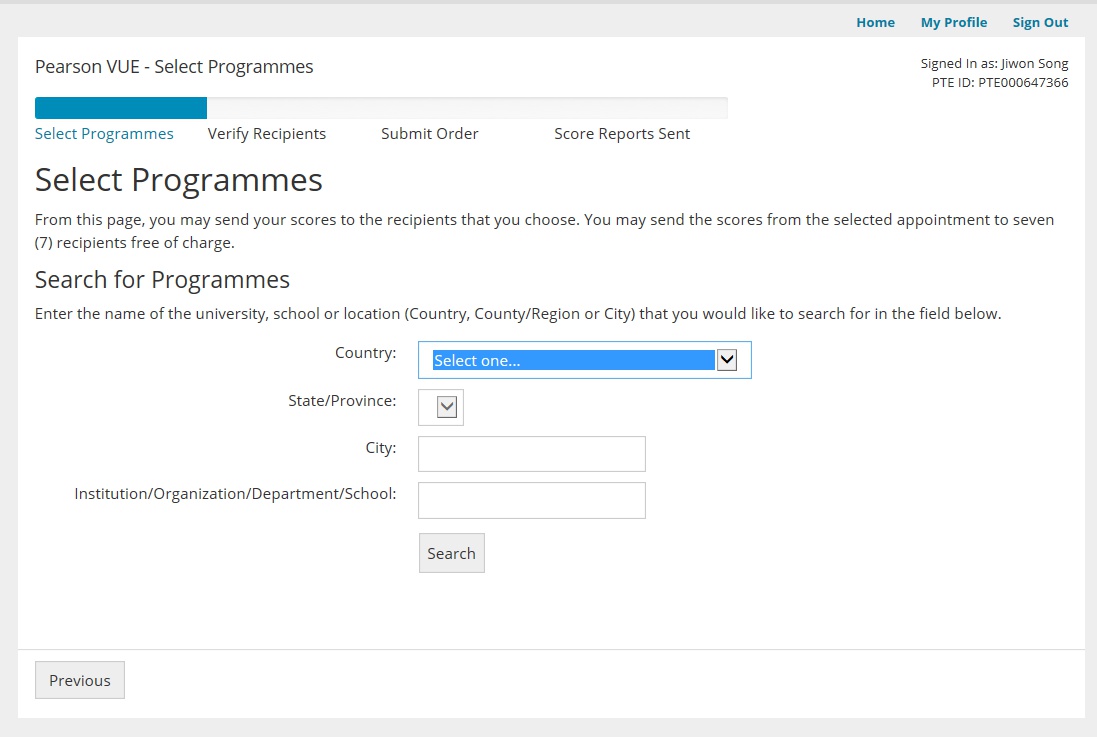Image resolution: width=1097 pixels, height=737 pixels.
Task: Click the City text field
Action: click(531, 454)
